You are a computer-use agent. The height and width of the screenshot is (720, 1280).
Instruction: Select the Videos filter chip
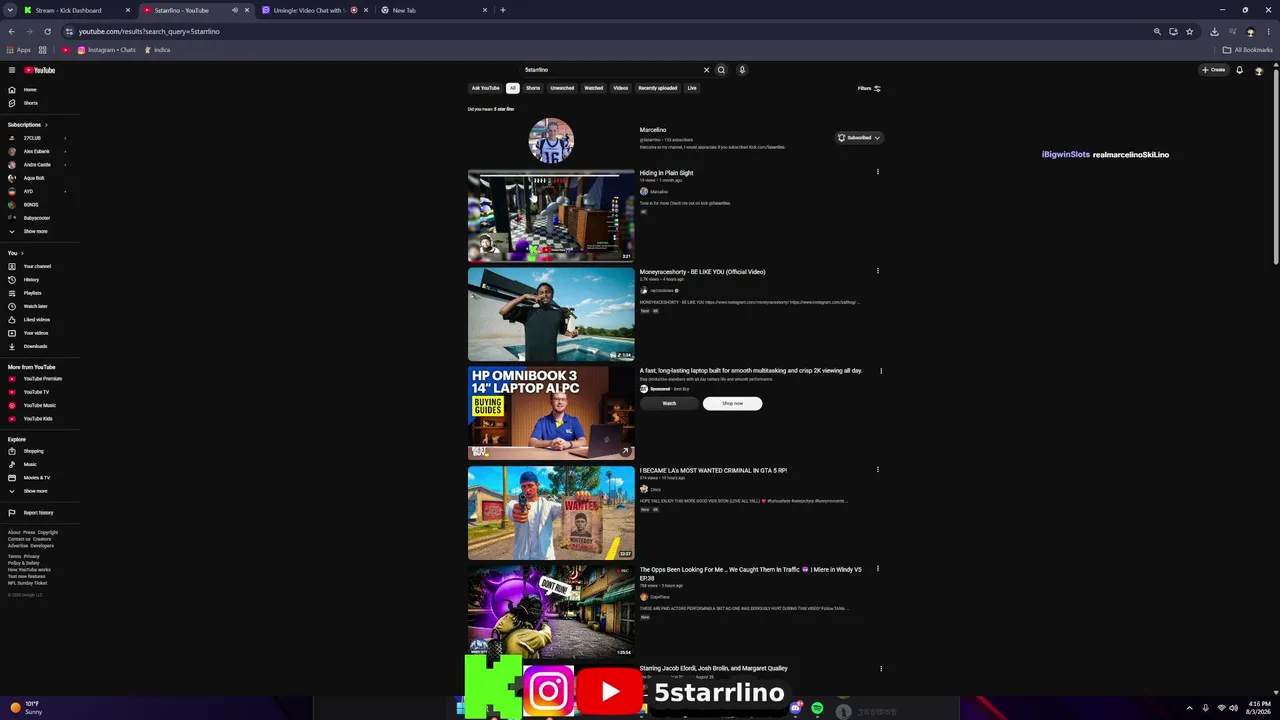pos(621,88)
